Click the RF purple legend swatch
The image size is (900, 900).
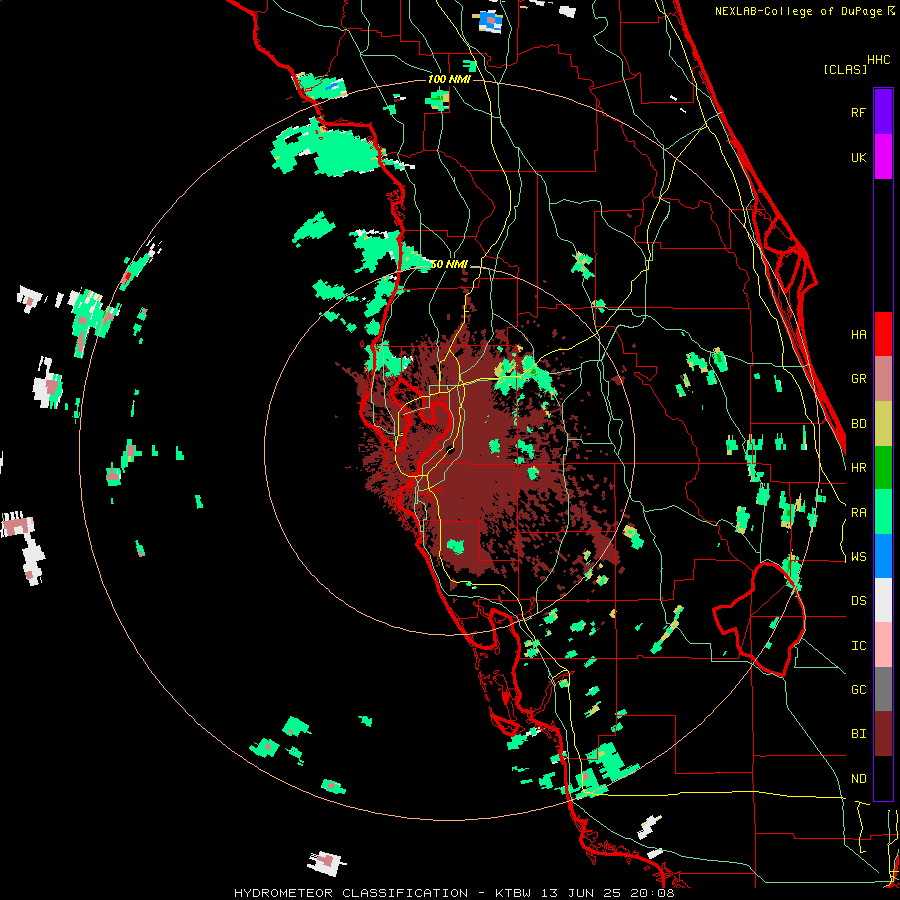tap(883, 111)
